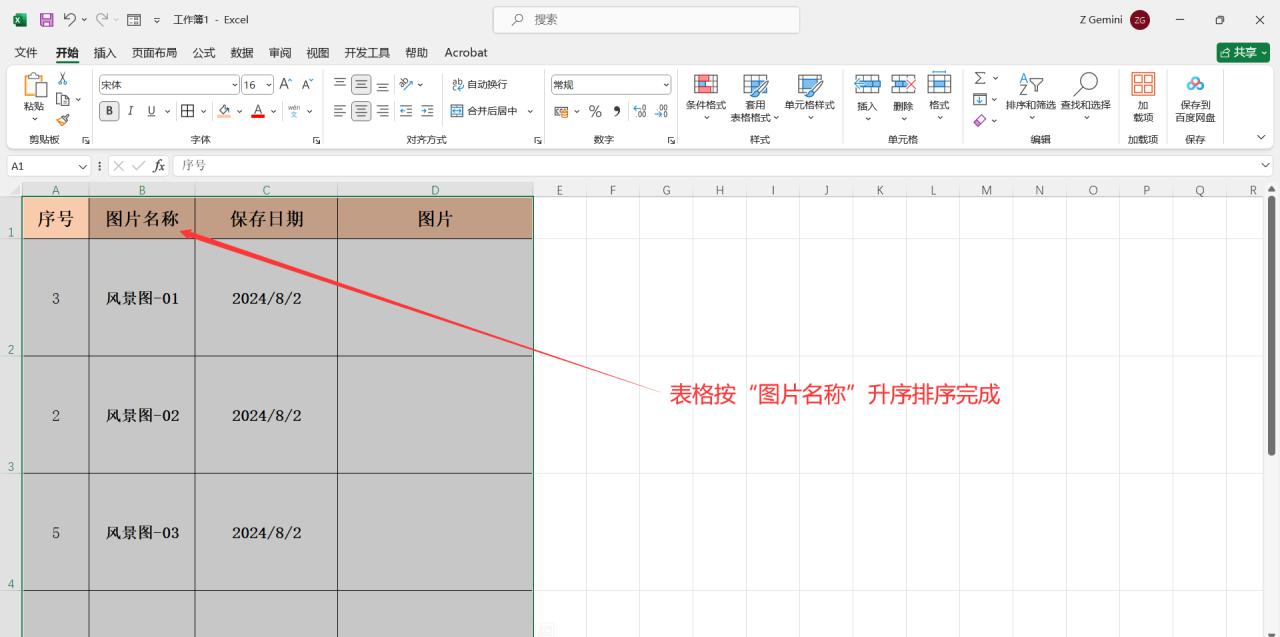Decrease font size with the smaller A icon
The width and height of the screenshot is (1280, 637).
308,85
